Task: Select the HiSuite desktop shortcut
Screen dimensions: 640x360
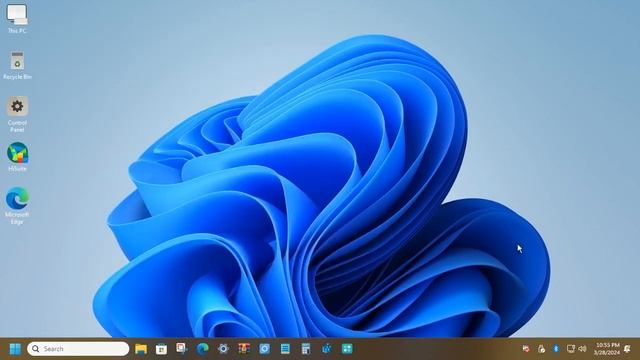Action: 17,157
